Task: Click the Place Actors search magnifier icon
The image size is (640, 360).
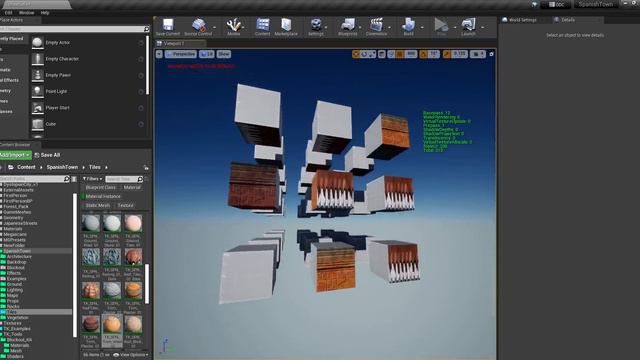Action: pos(147,29)
